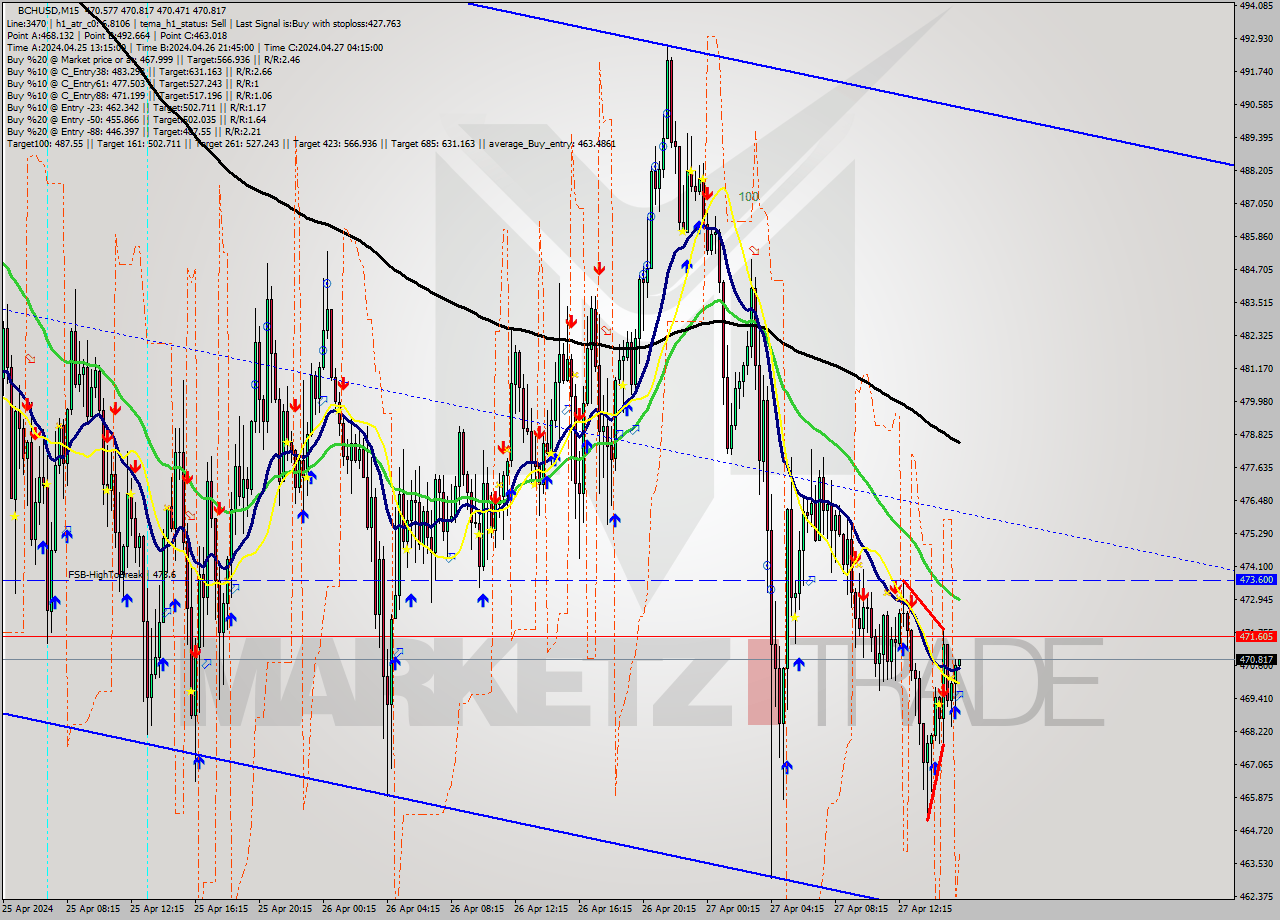
Task: Click the '25 Apr 12:15' time axis label
Action: click(157, 910)
